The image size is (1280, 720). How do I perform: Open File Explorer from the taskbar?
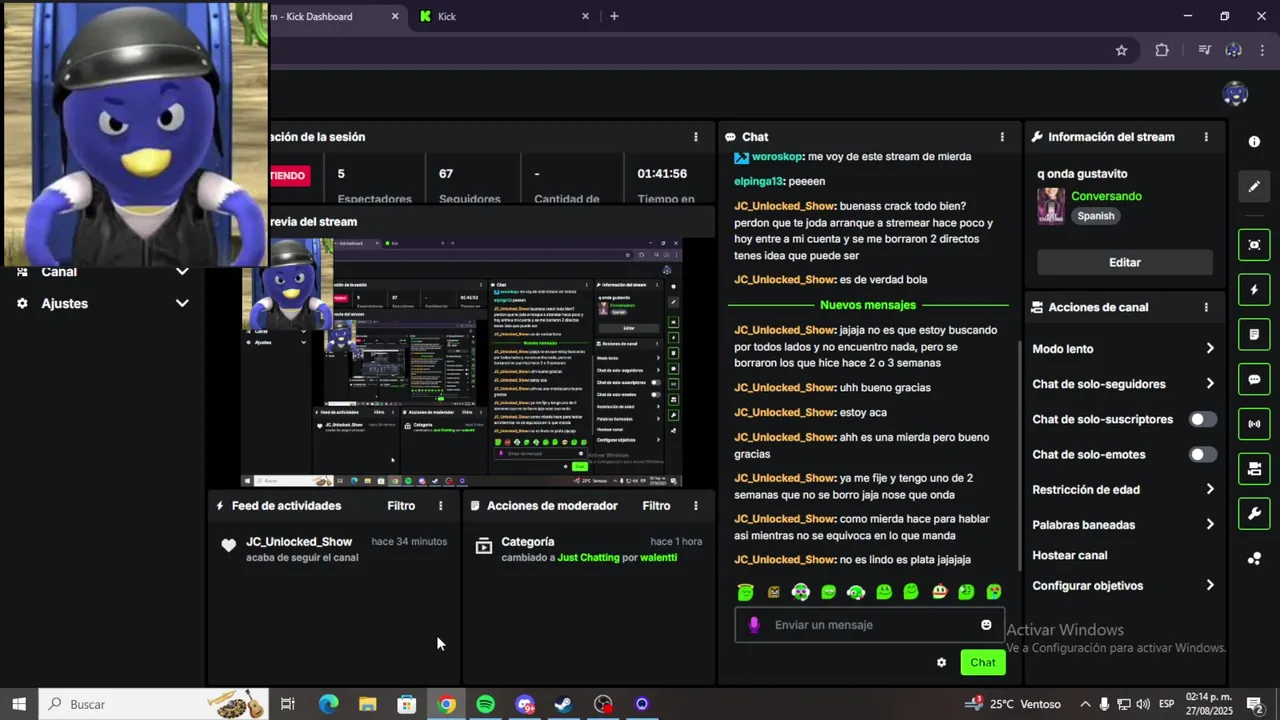[368, 704]
